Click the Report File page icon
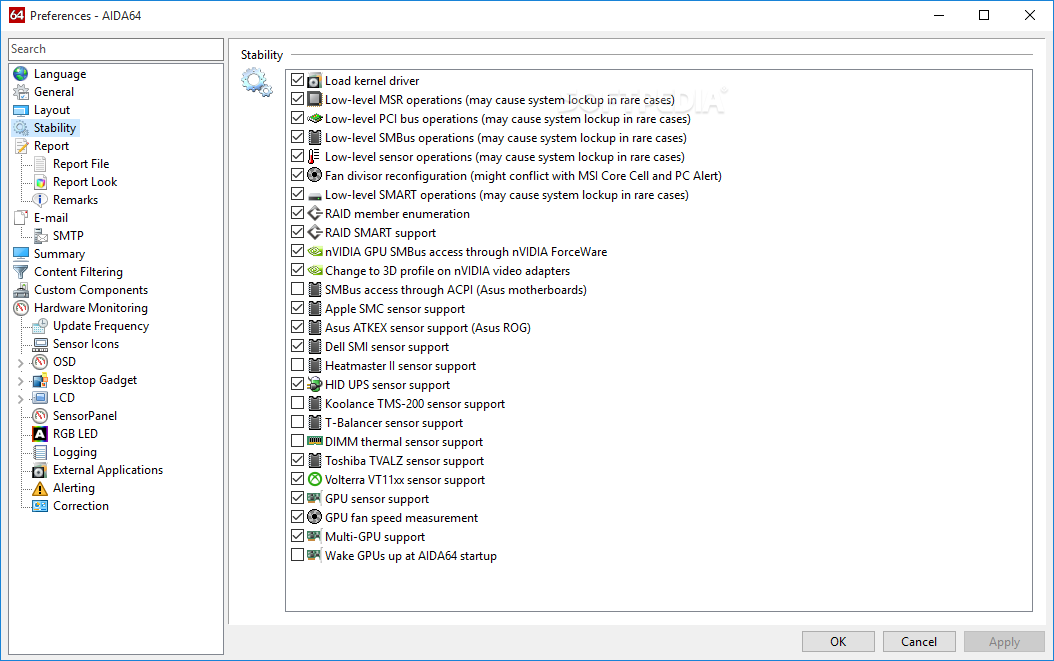The image size is (1054, 661). (x=40, y=164)
